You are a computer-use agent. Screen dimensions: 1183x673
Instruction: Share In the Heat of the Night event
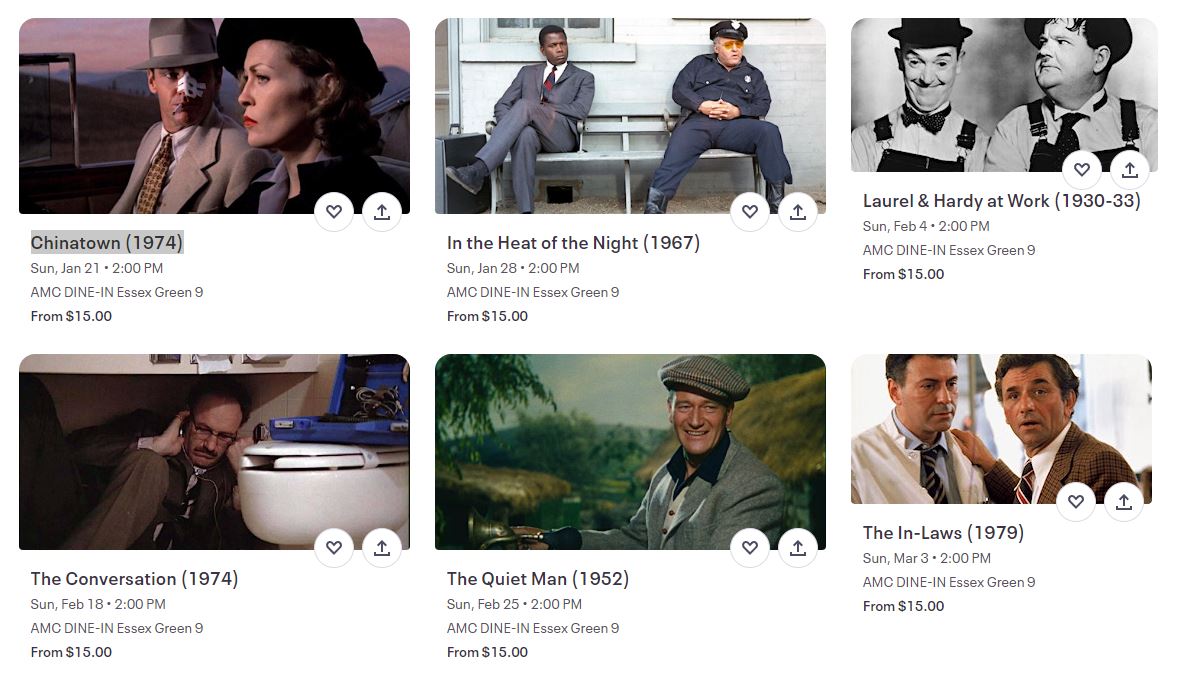798,212
